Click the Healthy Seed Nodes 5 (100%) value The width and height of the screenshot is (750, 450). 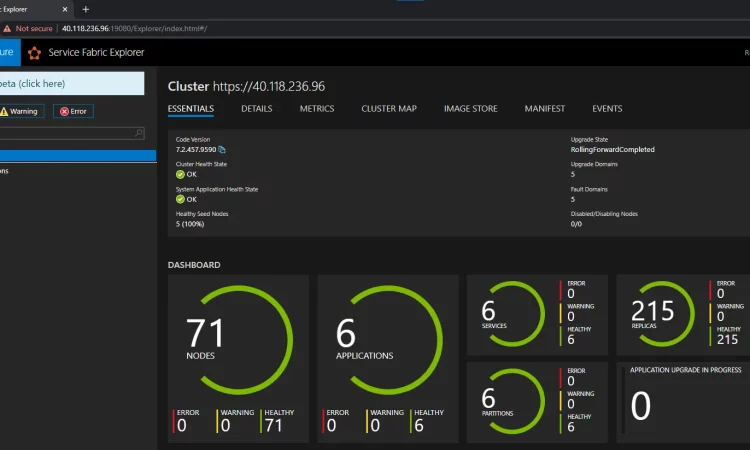click(190, 224)
